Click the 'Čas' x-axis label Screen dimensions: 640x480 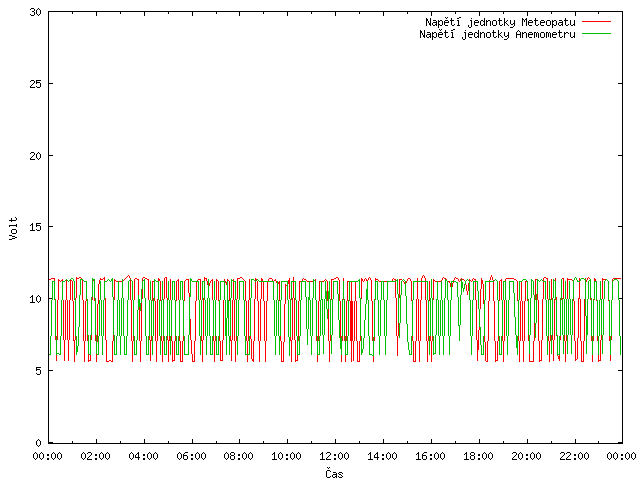(x=334, y=473)
